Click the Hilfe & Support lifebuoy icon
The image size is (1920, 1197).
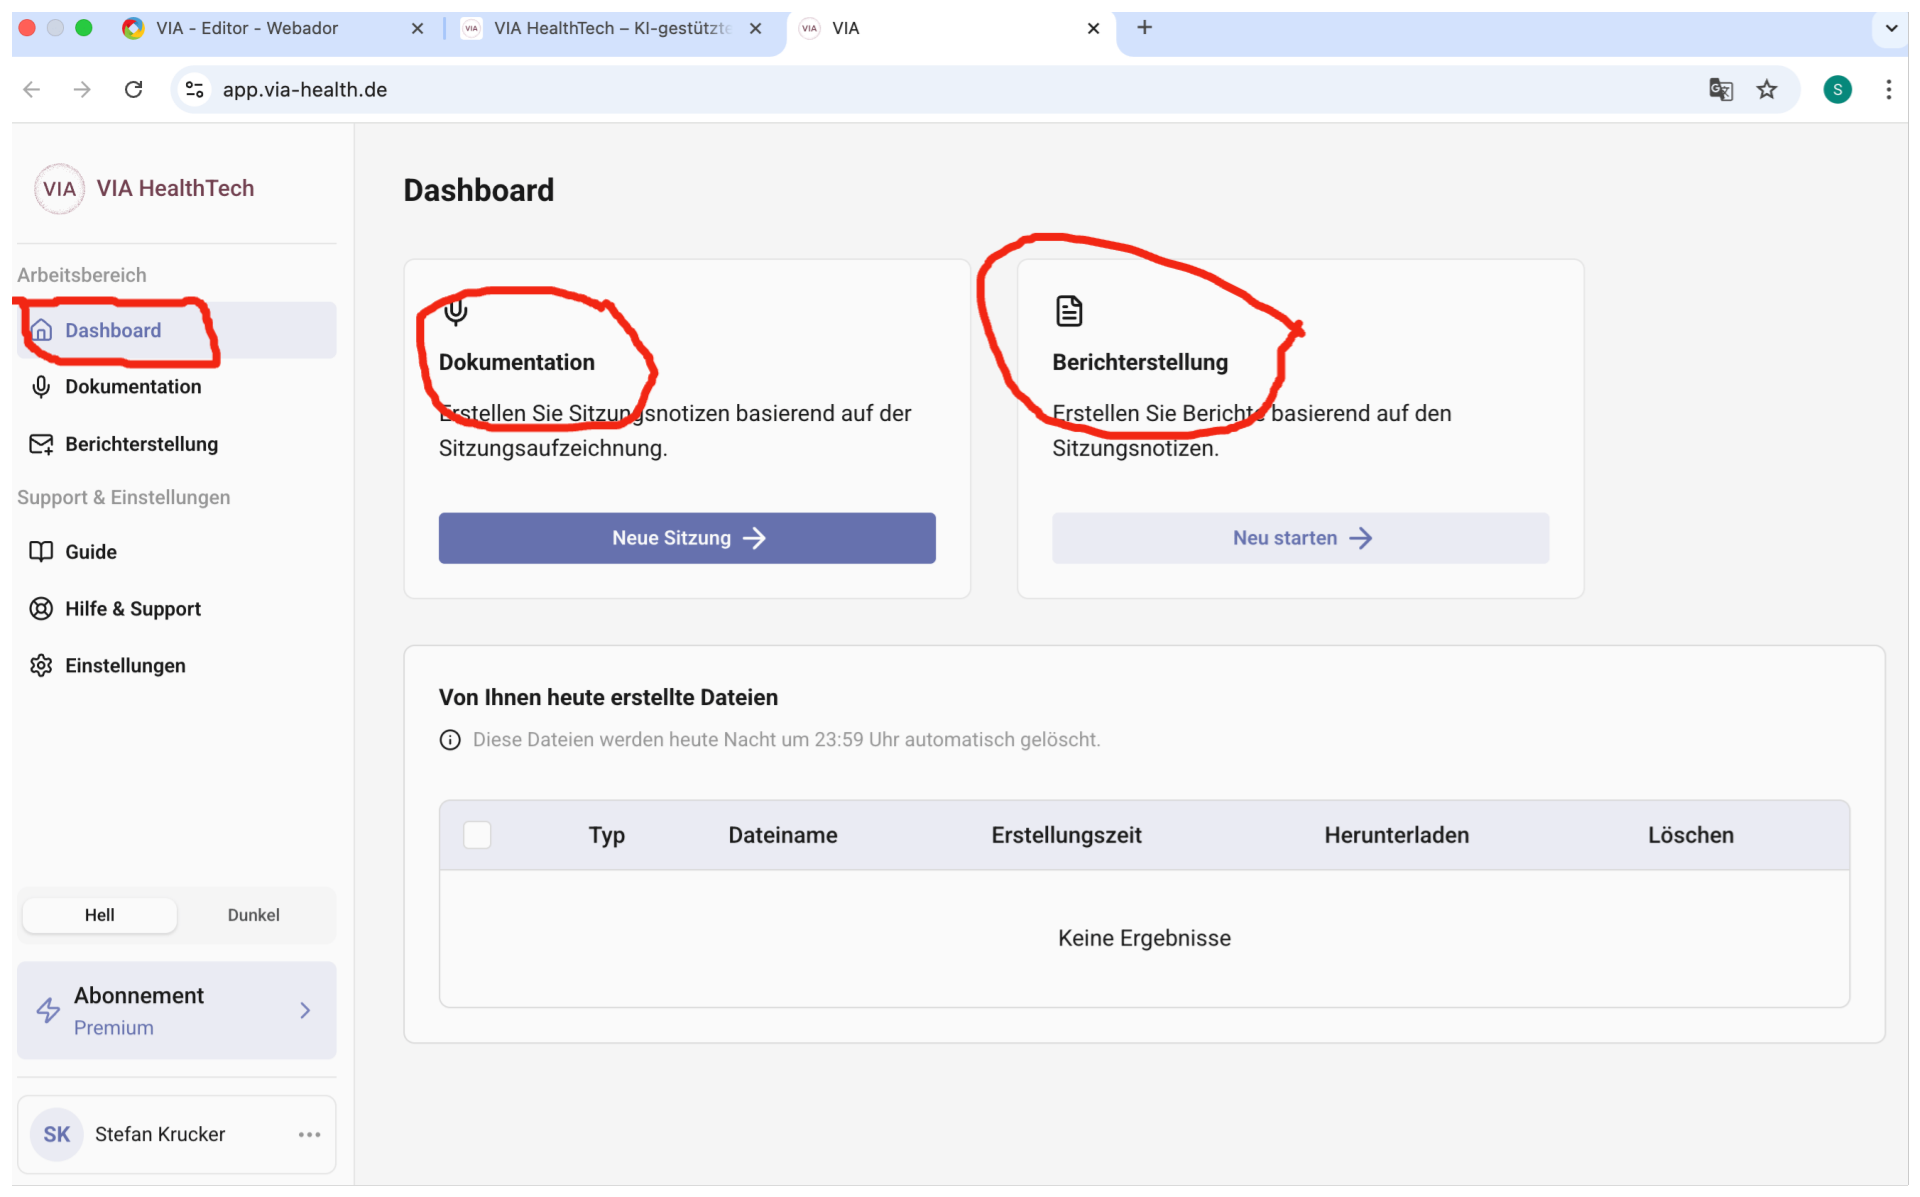pos(41,609)
